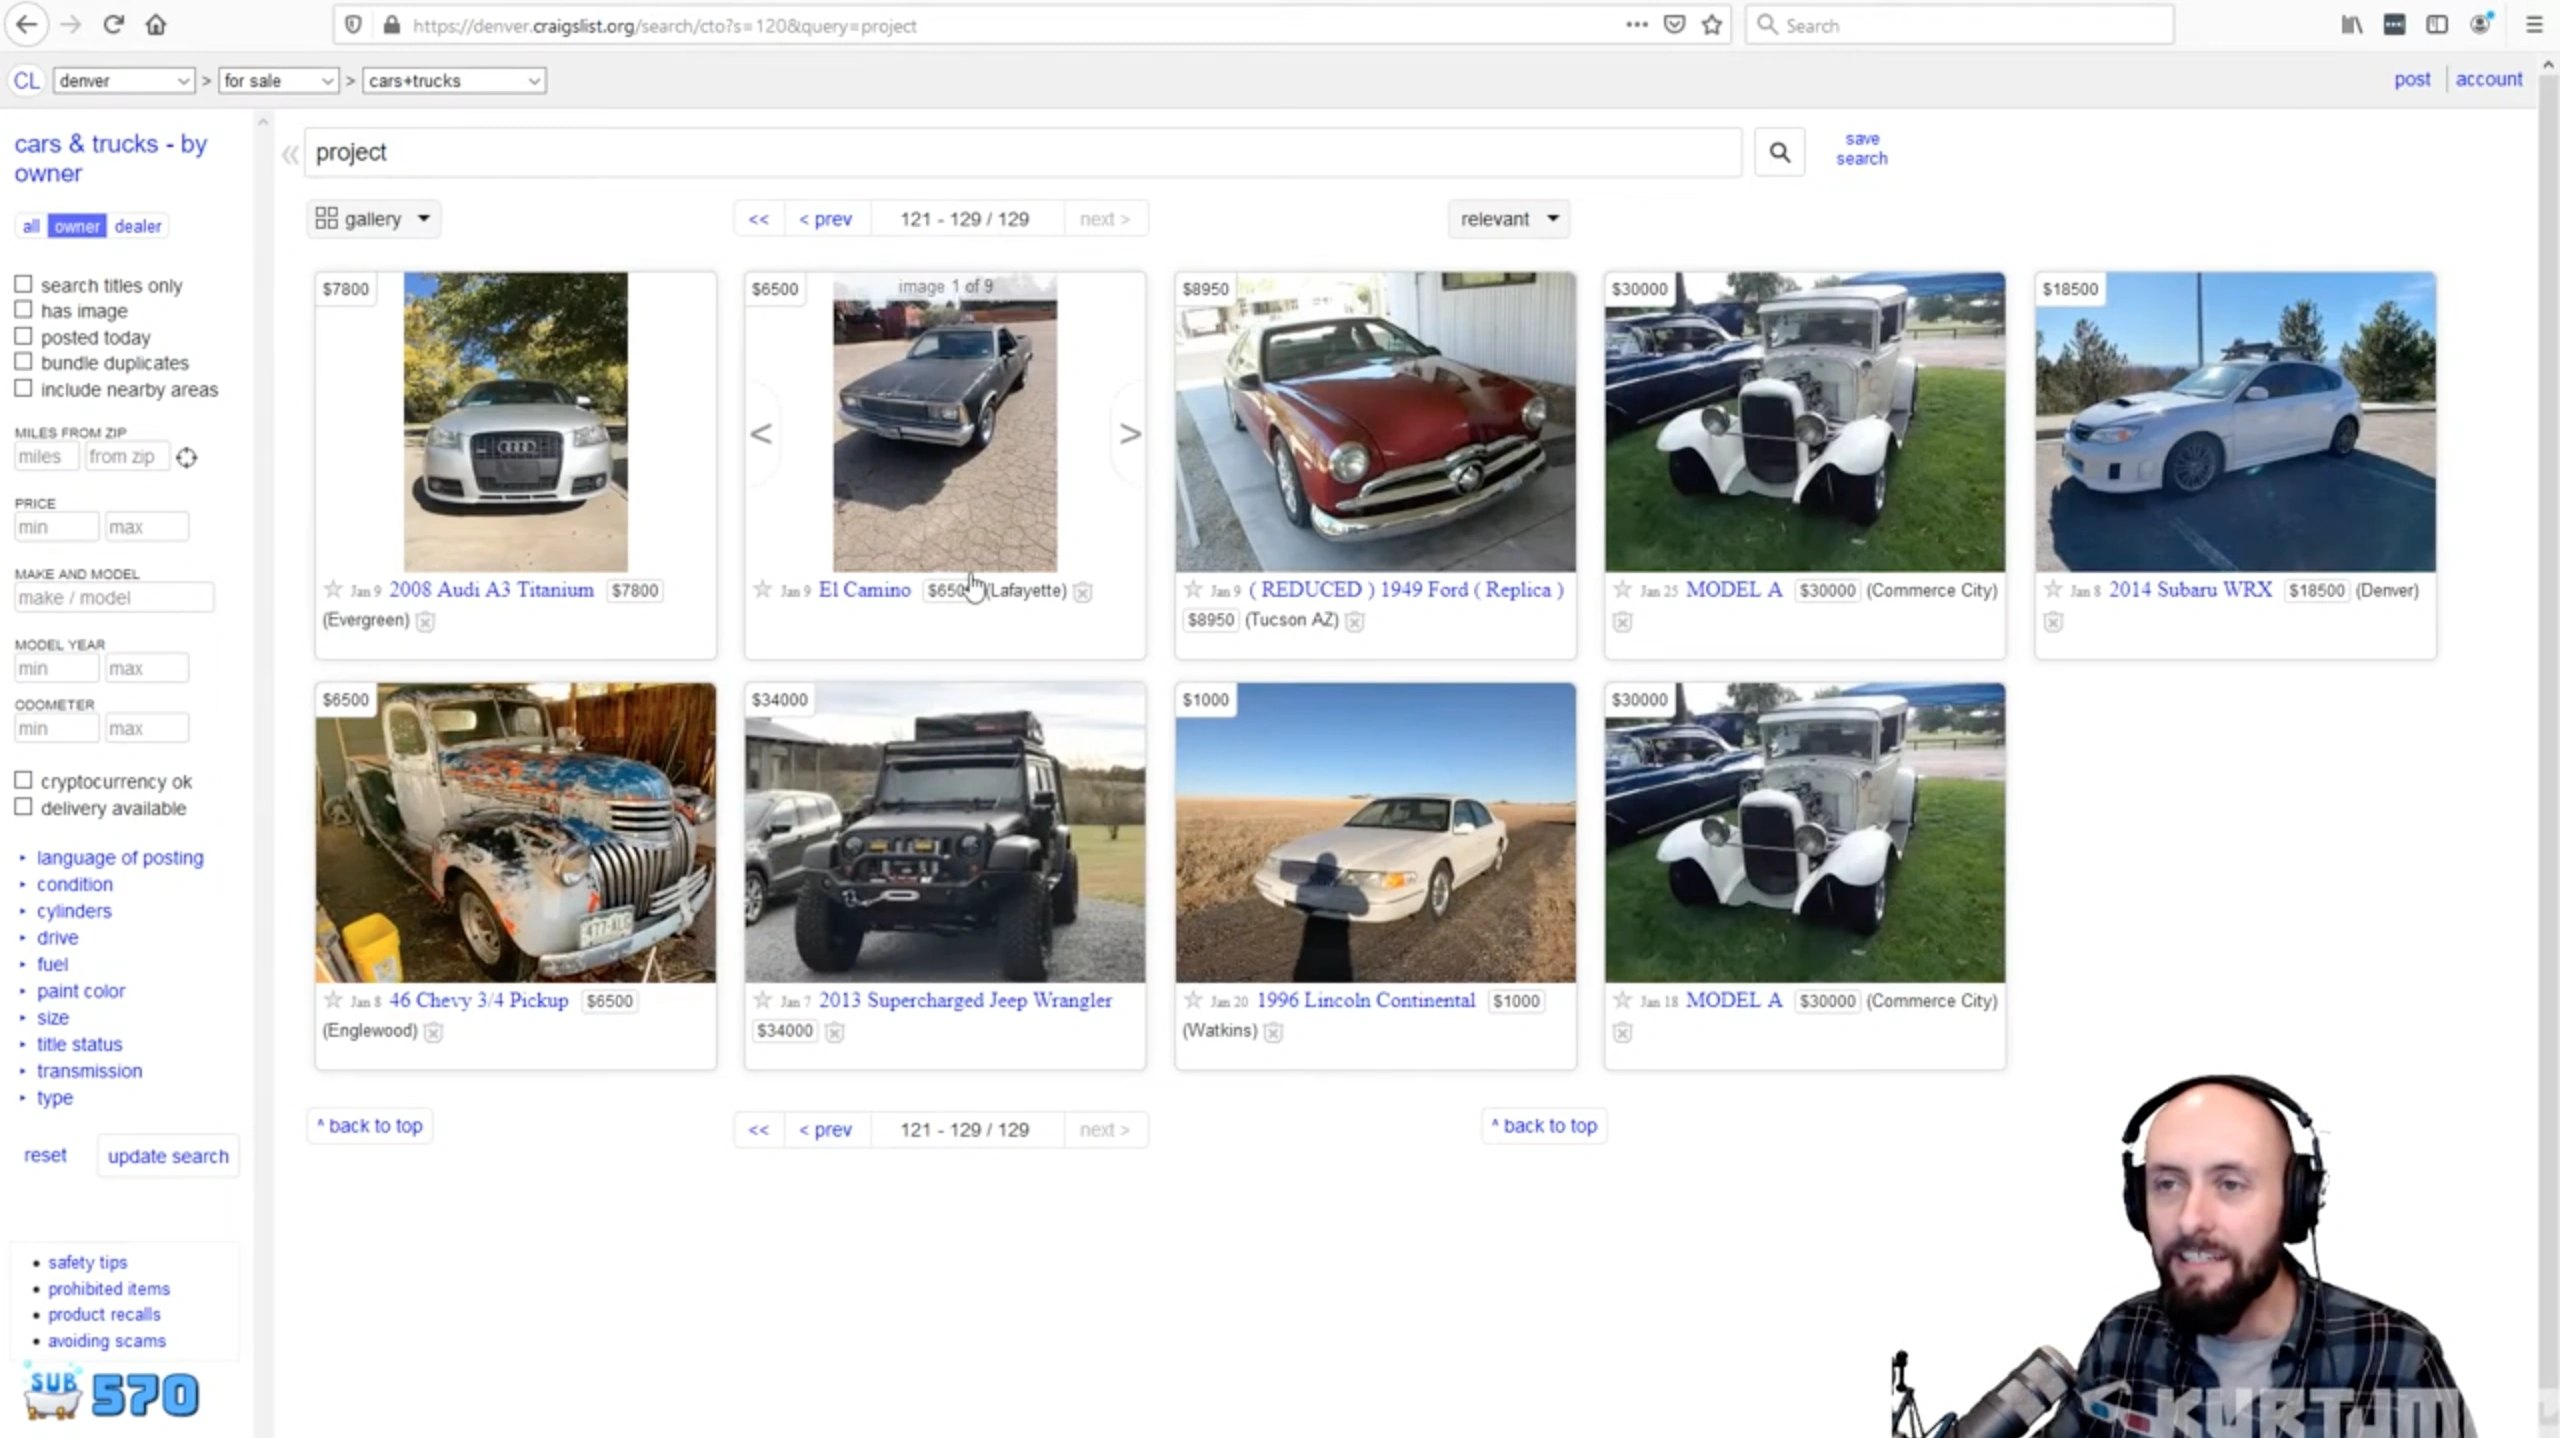The image size is (2560, 1438).
Task: Bookmark this page with the star icon
Action: (x=1712, y=25)
